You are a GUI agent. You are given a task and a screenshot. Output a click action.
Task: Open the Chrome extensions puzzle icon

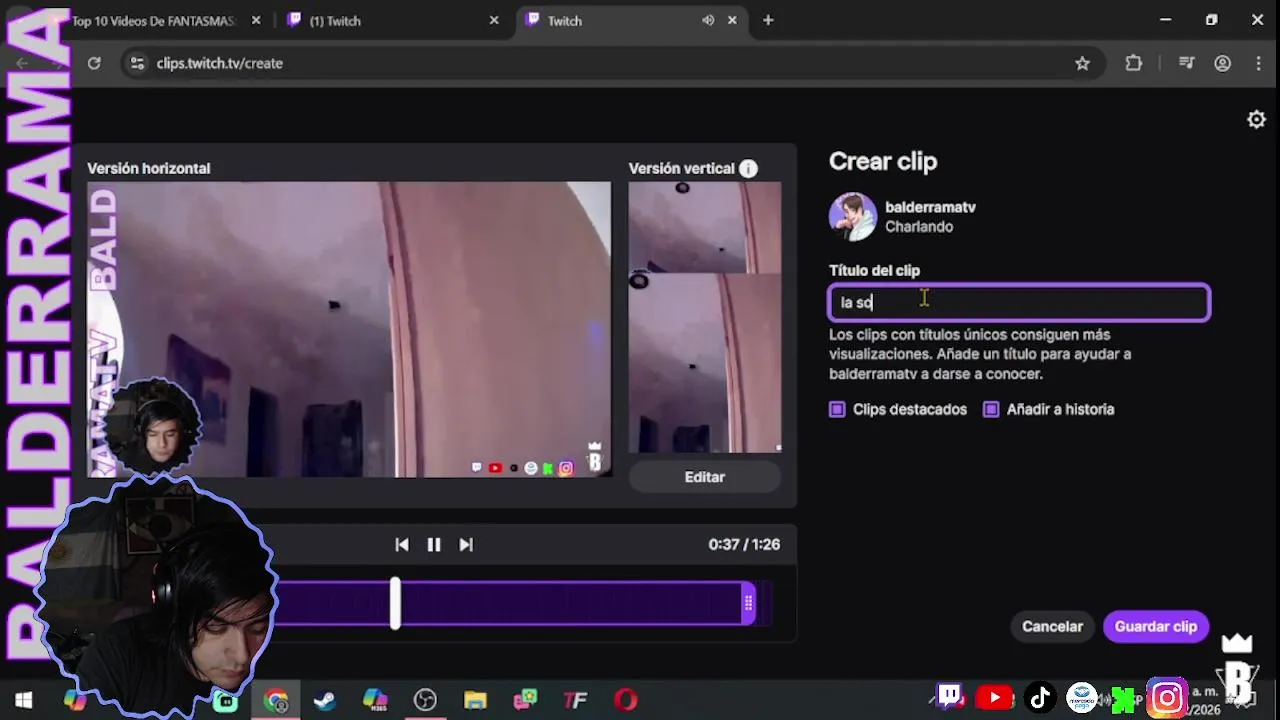click(1133, 63)
